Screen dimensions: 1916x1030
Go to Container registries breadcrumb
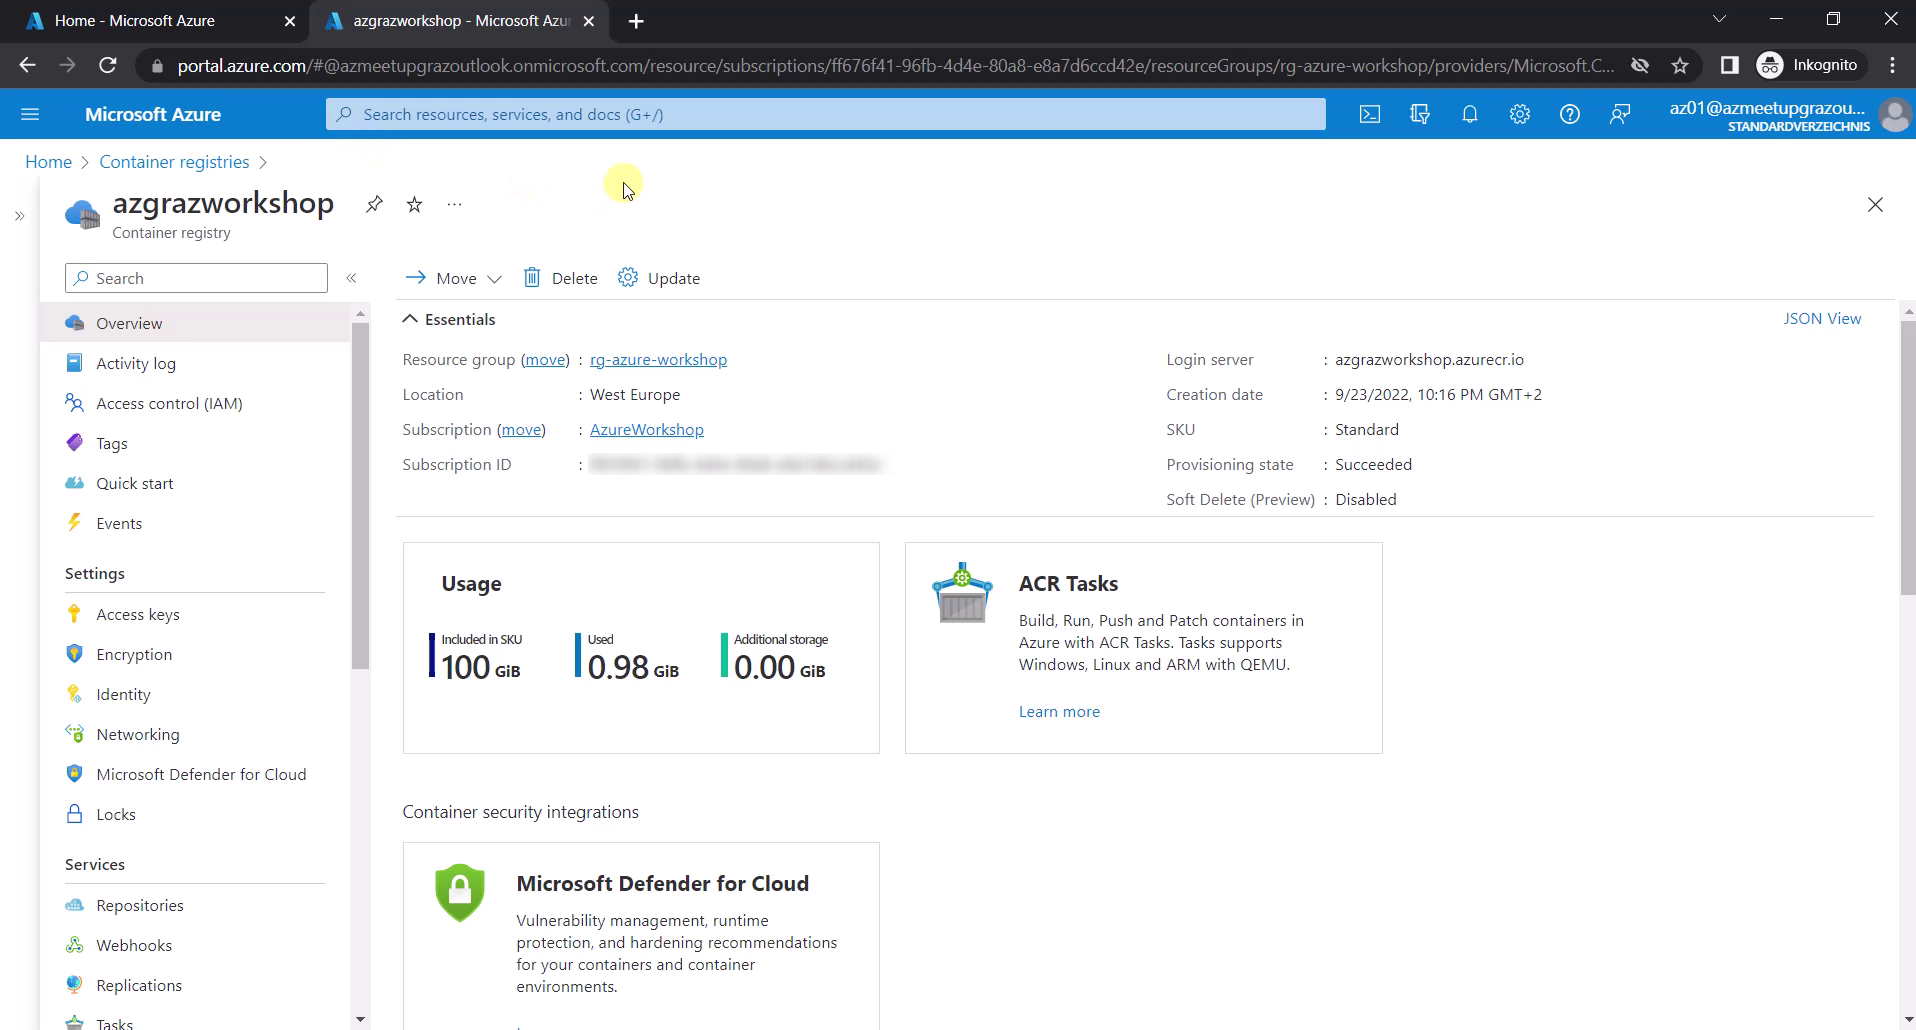tap(174, 162)
